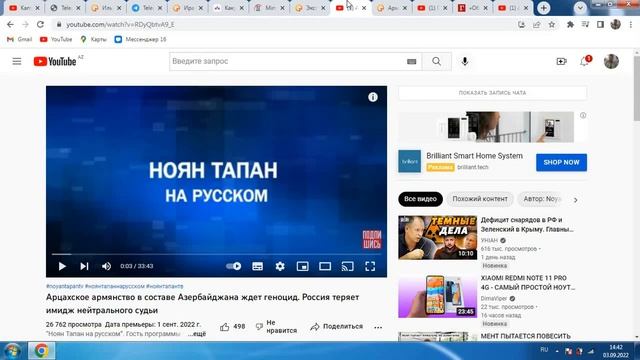Open Chrome three-dot menu
The width and height of the screenshot is (640, 360).
tap(631, 24)
